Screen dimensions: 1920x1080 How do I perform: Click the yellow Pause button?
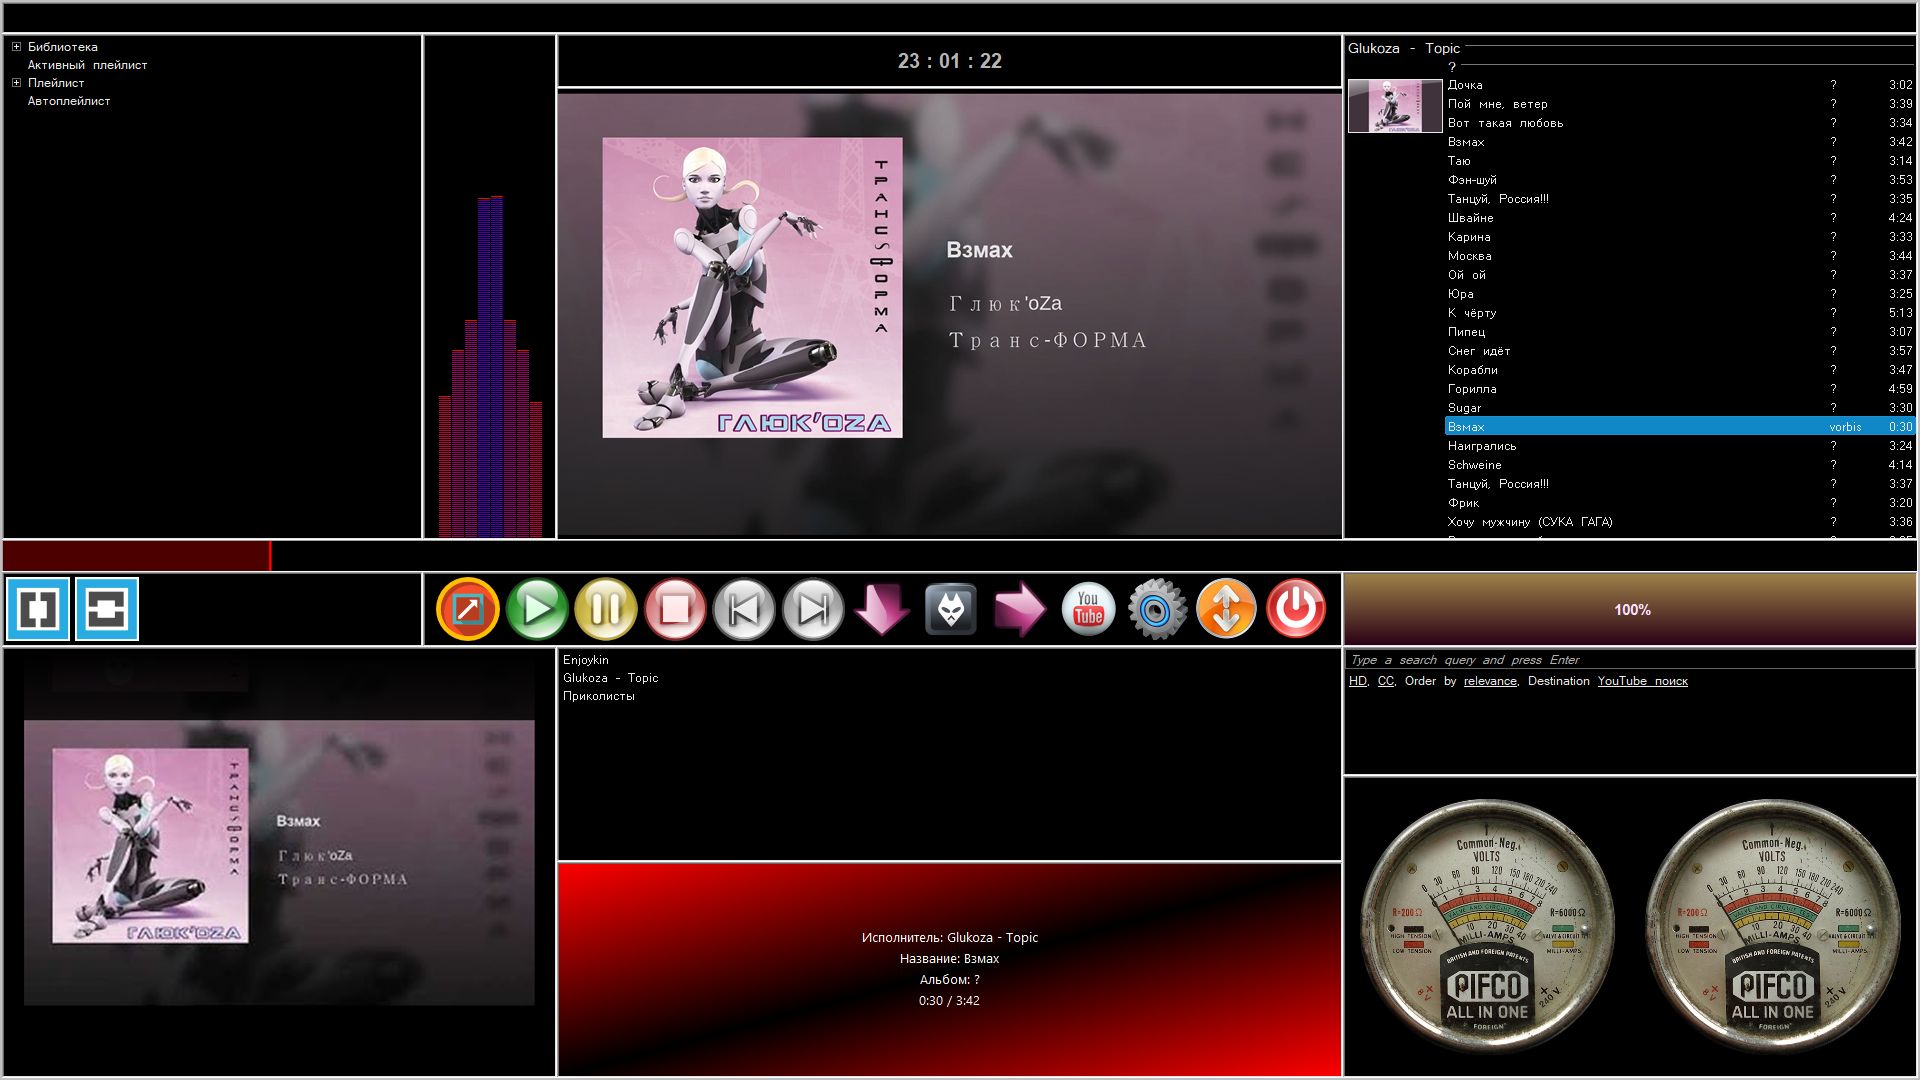[x=606, y=609]
